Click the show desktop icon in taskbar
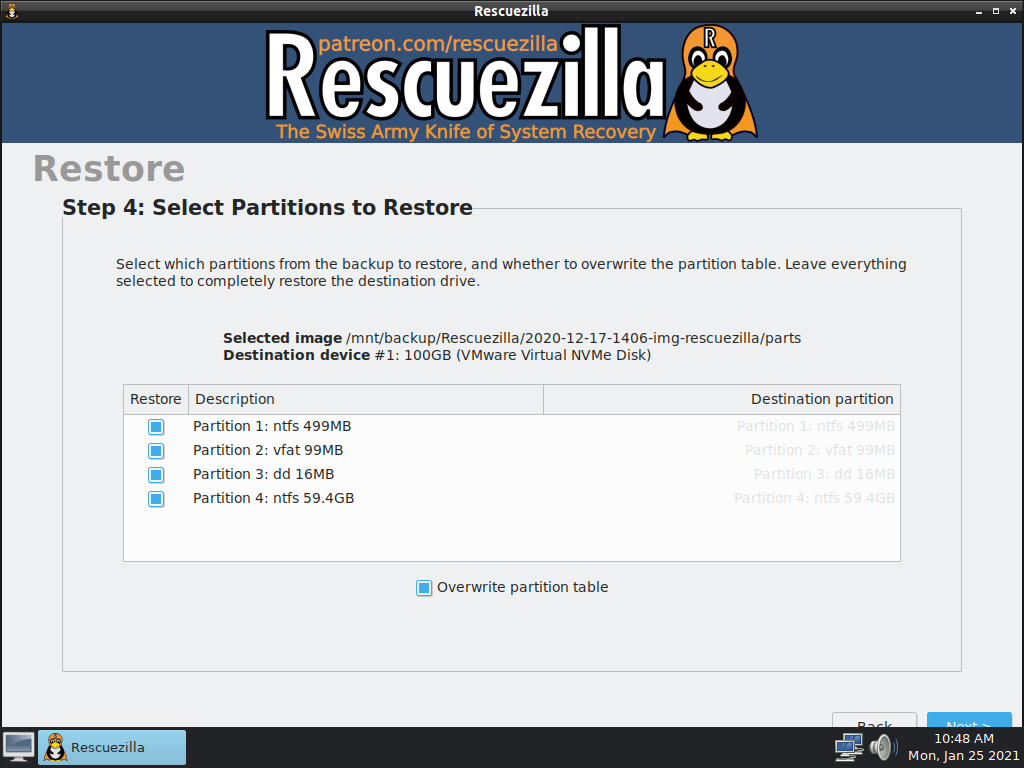The width and height of the screenshot is (1024, 768). tap(18, 747)
